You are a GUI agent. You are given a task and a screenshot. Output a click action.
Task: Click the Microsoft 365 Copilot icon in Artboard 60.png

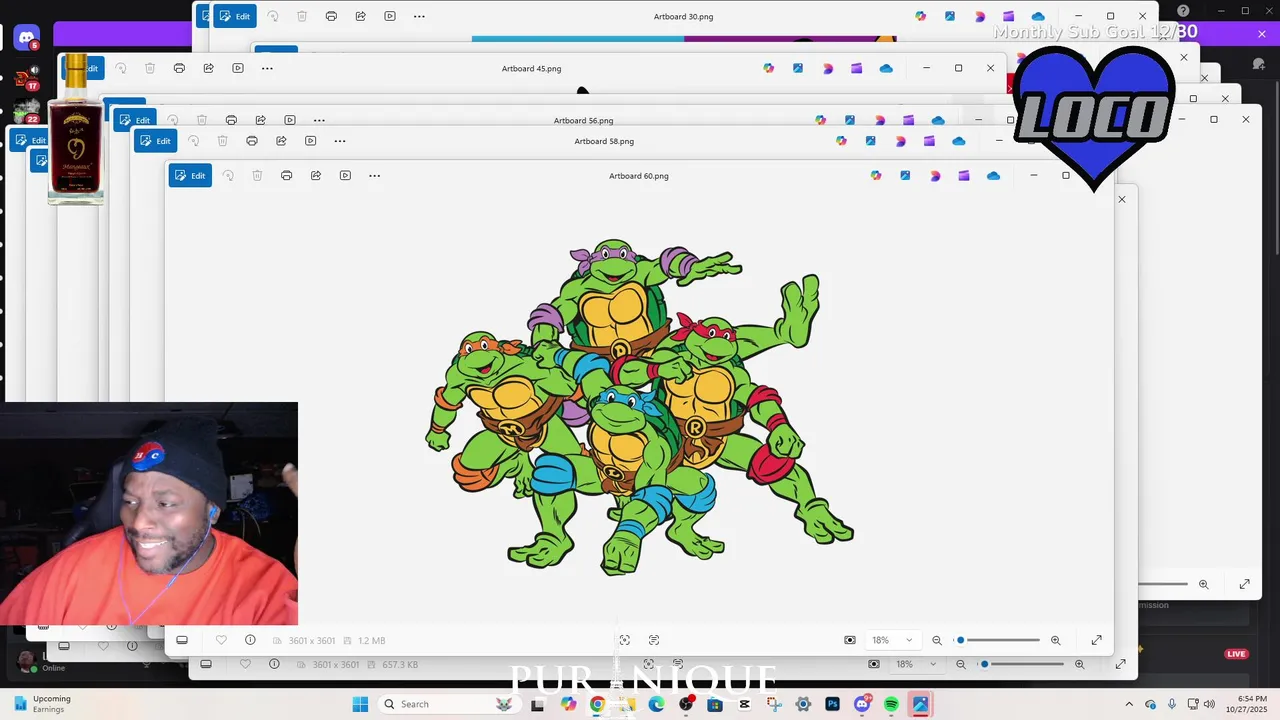[x=876, y=176]
